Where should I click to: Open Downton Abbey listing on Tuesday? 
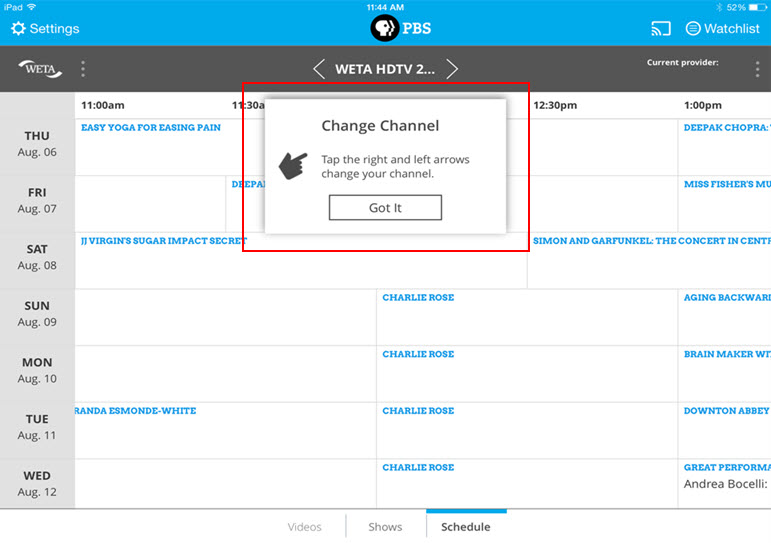726,411
